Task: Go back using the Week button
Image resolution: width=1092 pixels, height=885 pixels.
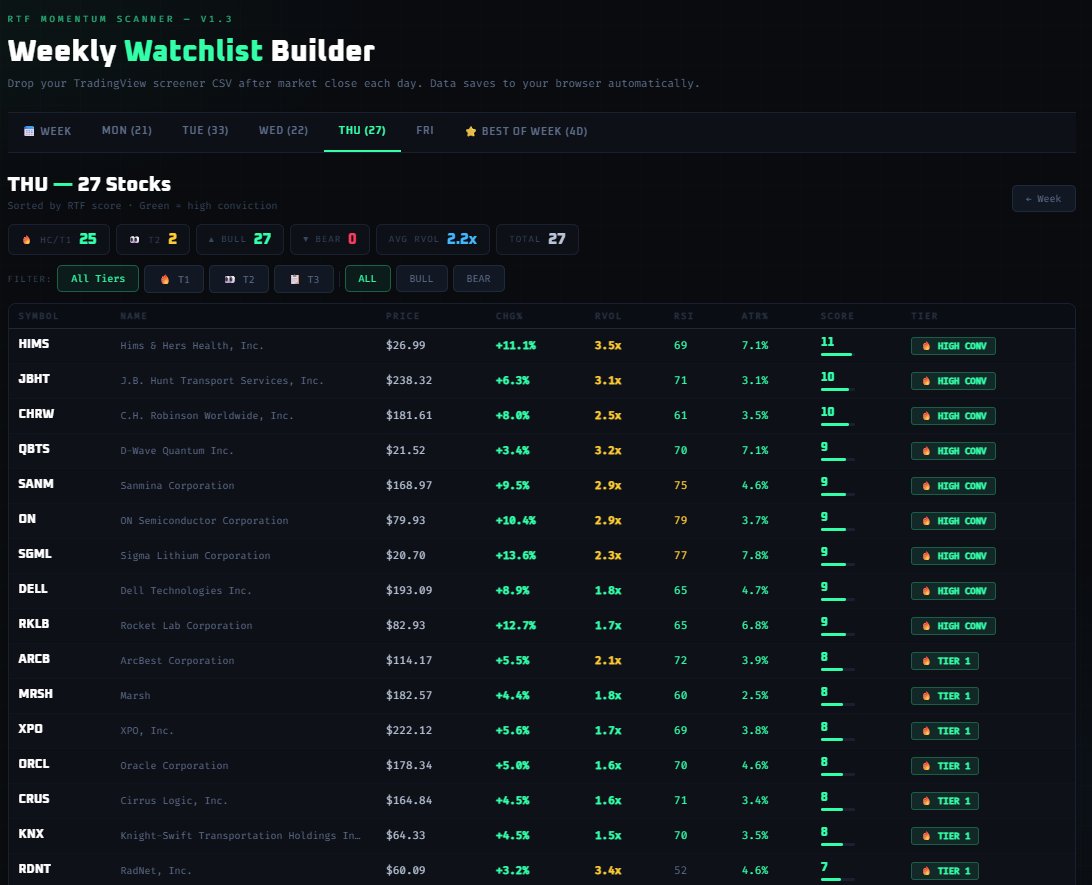Action: [x=1043, y=198]
